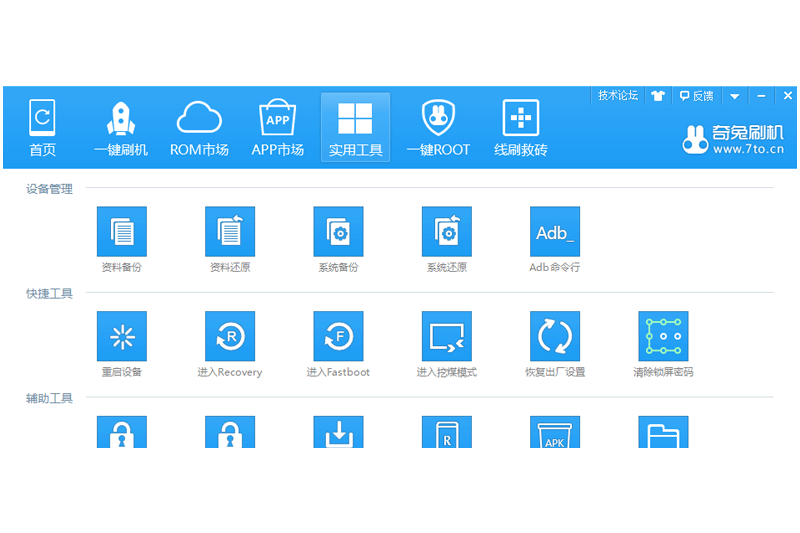Click the 清除锁屏密码 clear lock password icon

tap(663, 336)
